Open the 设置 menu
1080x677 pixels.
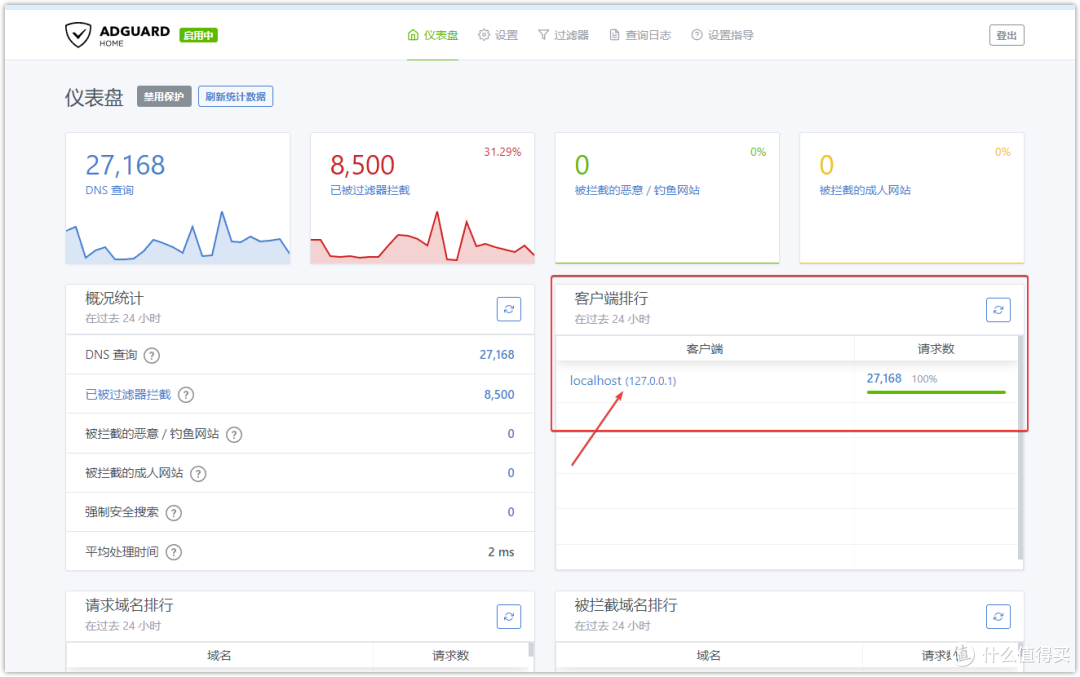click(x=497, y=33)
